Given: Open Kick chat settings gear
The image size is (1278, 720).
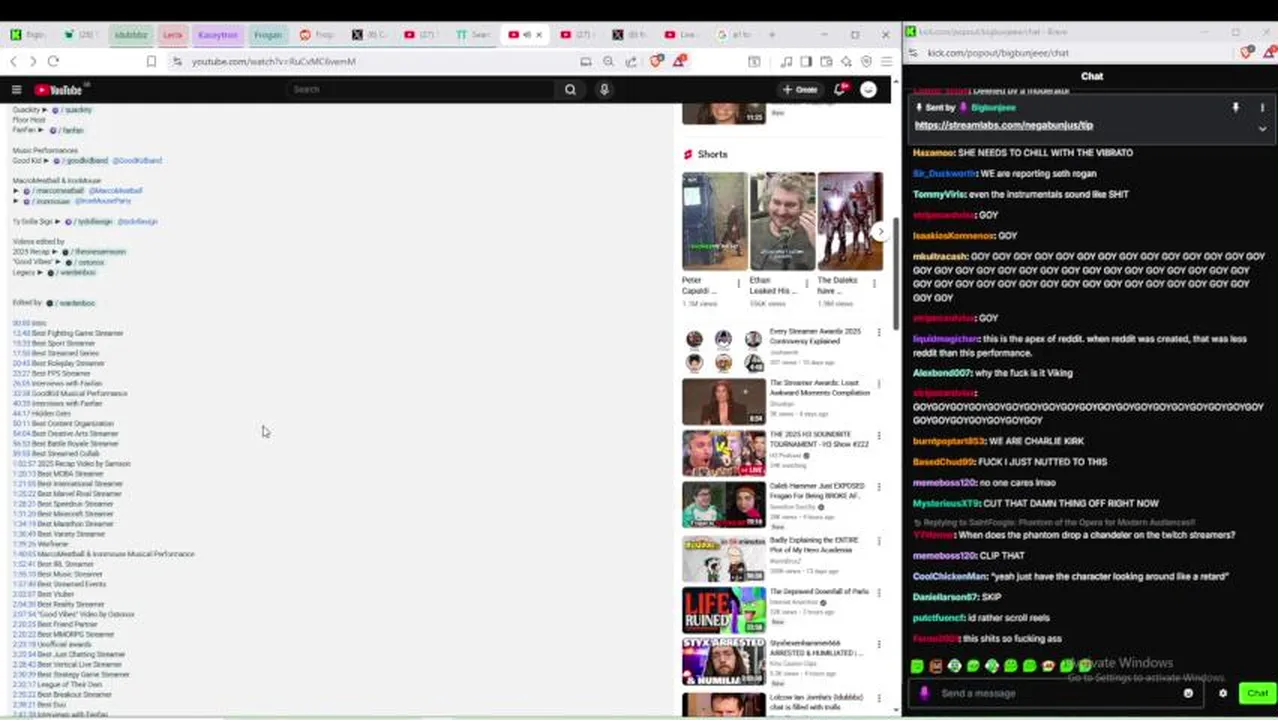Looking at the screenshot, I should coord(1222,693).
